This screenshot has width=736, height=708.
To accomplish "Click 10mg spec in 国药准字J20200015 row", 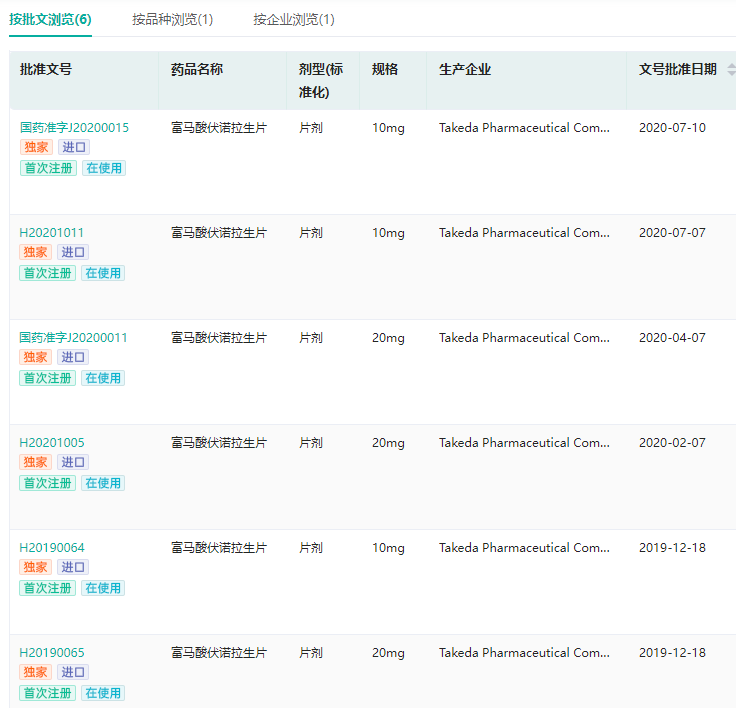I will 388,128.
